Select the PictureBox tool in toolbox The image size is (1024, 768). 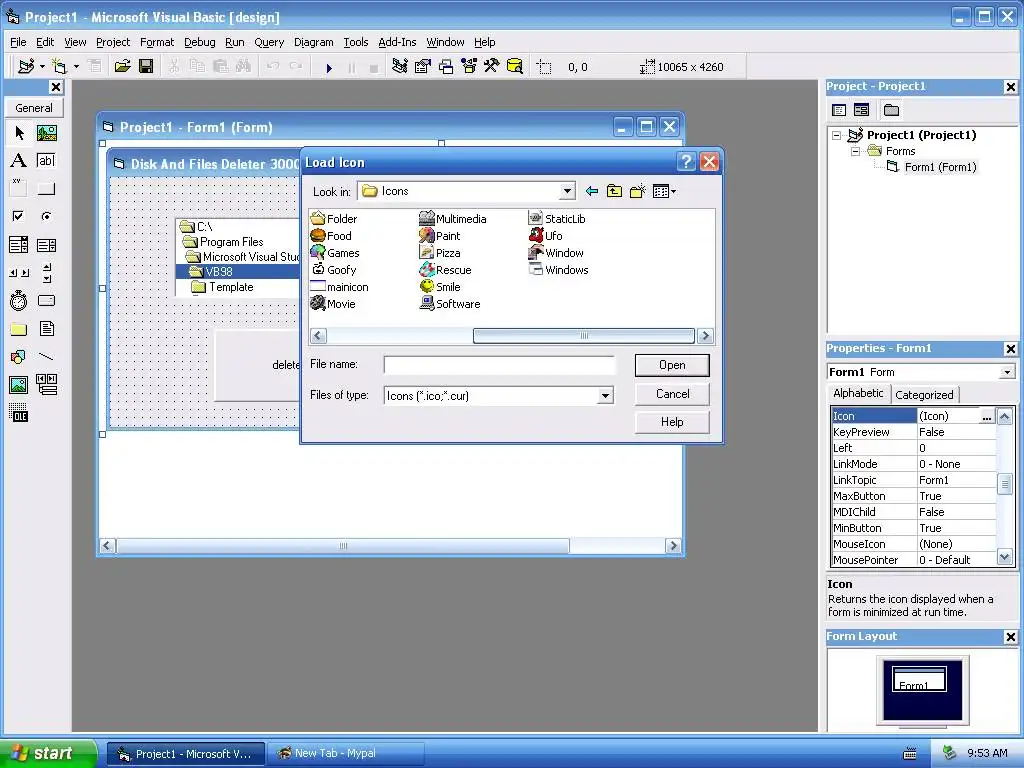46,133
